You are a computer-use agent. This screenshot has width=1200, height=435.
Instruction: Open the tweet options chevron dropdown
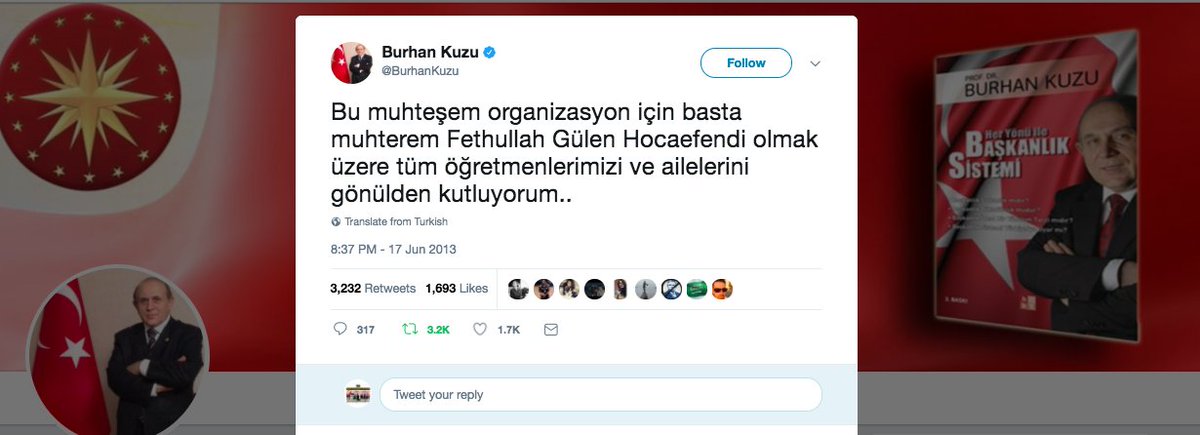(815, 63)
